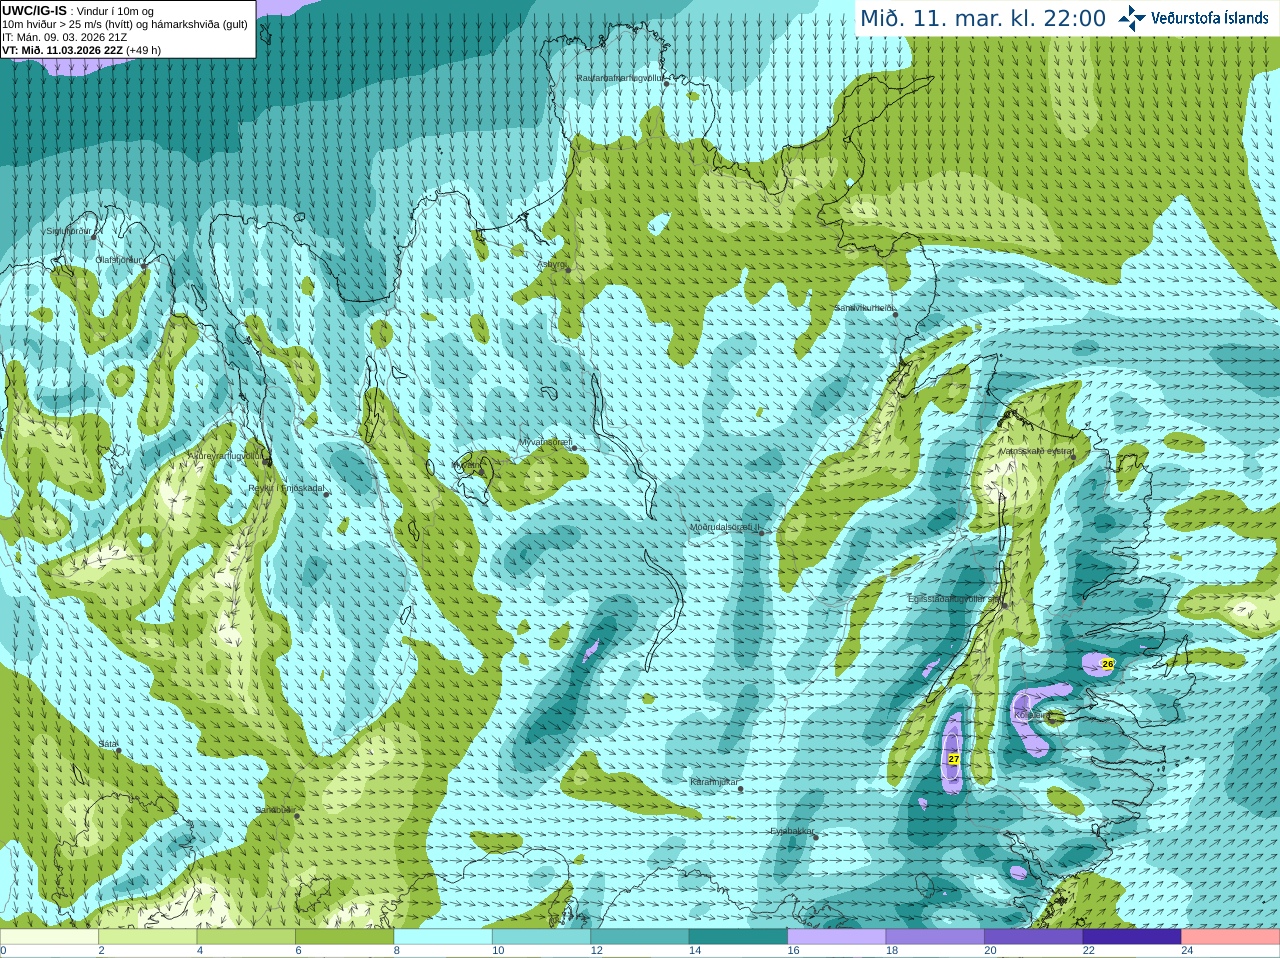Click the Siglufjörður station dot
Image resolution: width=1280 pixels, height=958 pixels.
click(94, 237)
